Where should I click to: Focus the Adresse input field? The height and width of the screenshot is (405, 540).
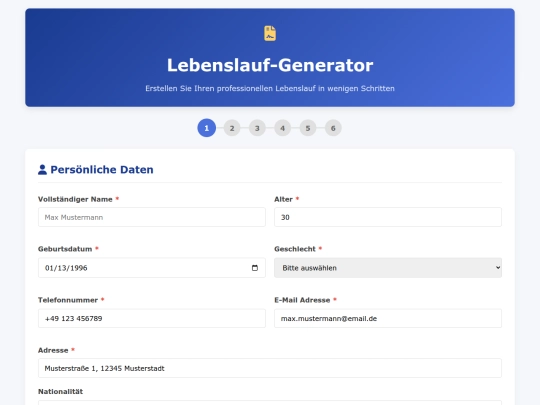(x=270, y=368)
